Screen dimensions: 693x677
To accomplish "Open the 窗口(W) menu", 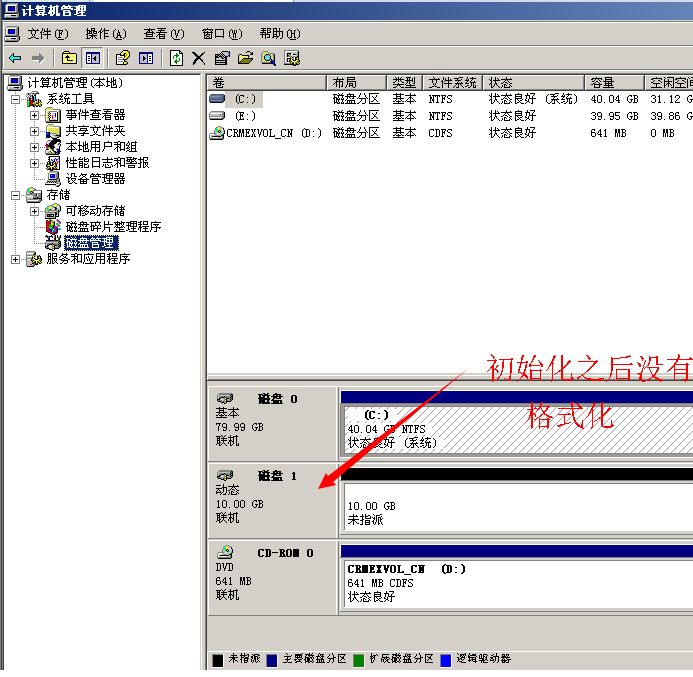I will (222, 34).
